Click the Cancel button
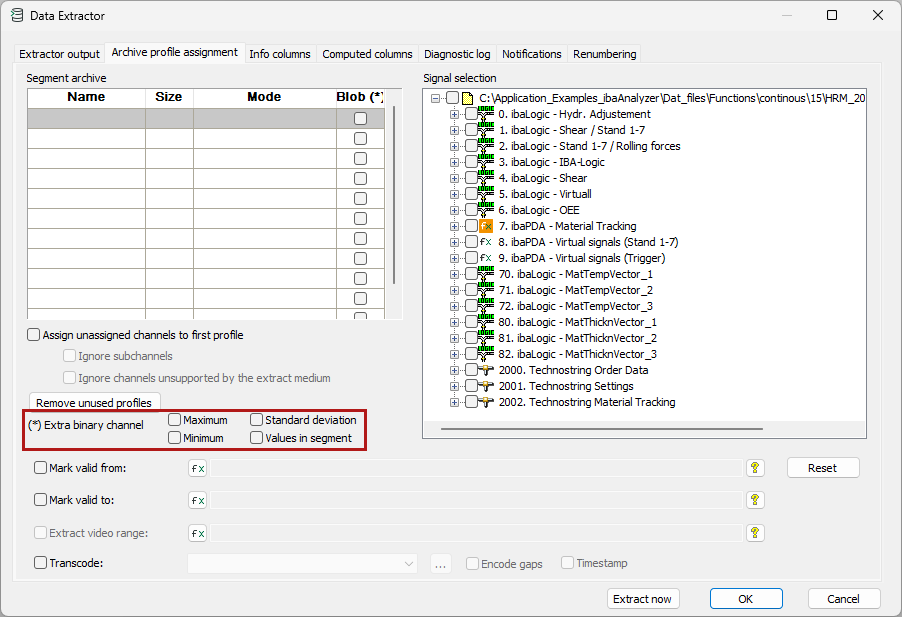This screenshot has width=902, height=617. pos(843,599)
